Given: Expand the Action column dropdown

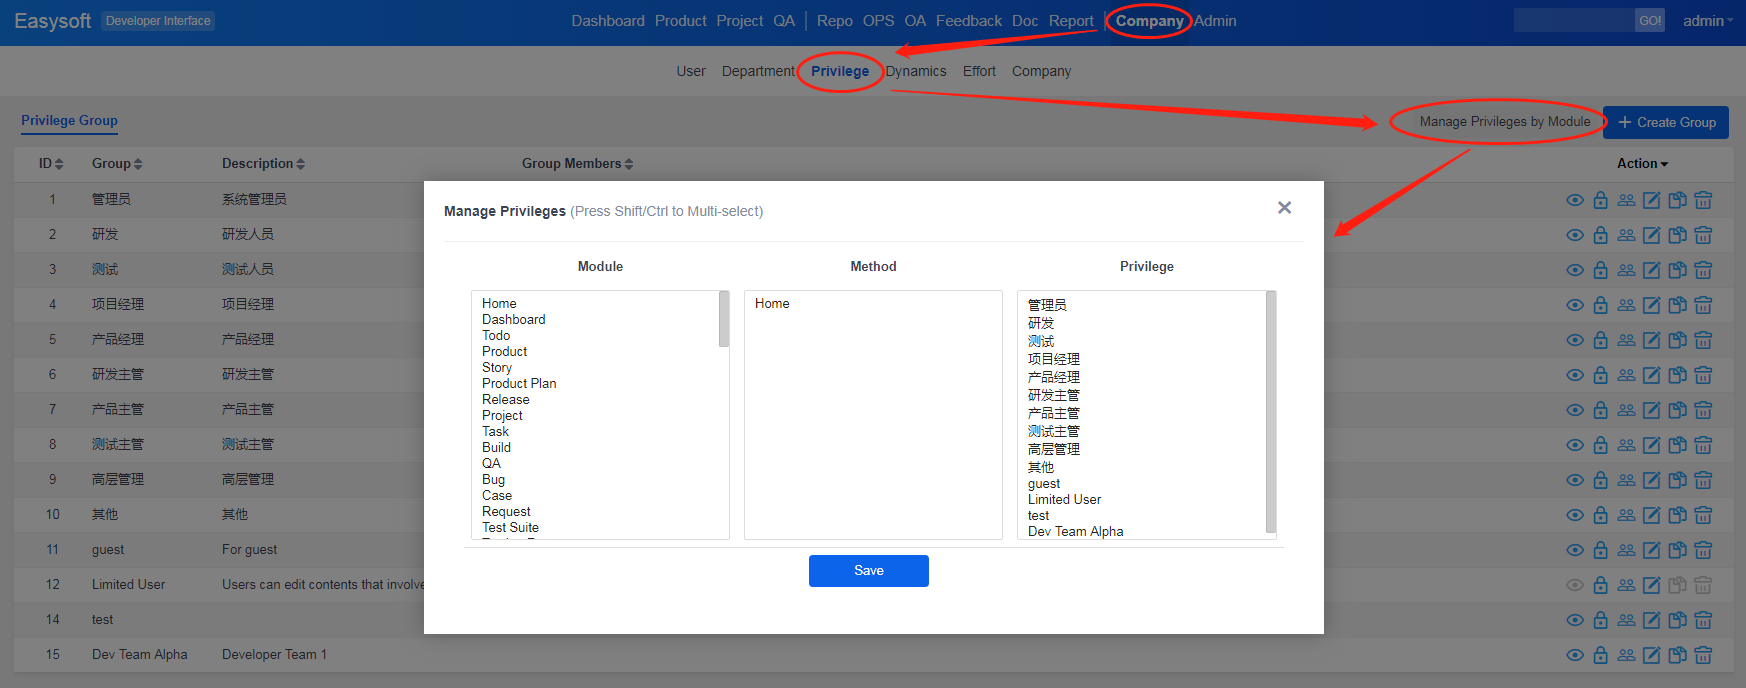Looking at the screenshot, I should pos(1642,164).
